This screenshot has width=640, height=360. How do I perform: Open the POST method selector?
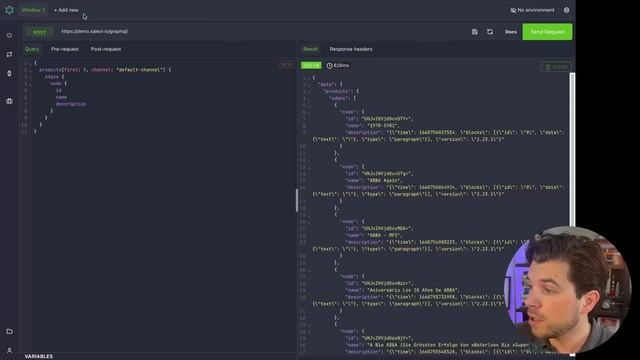click(40, 32)
